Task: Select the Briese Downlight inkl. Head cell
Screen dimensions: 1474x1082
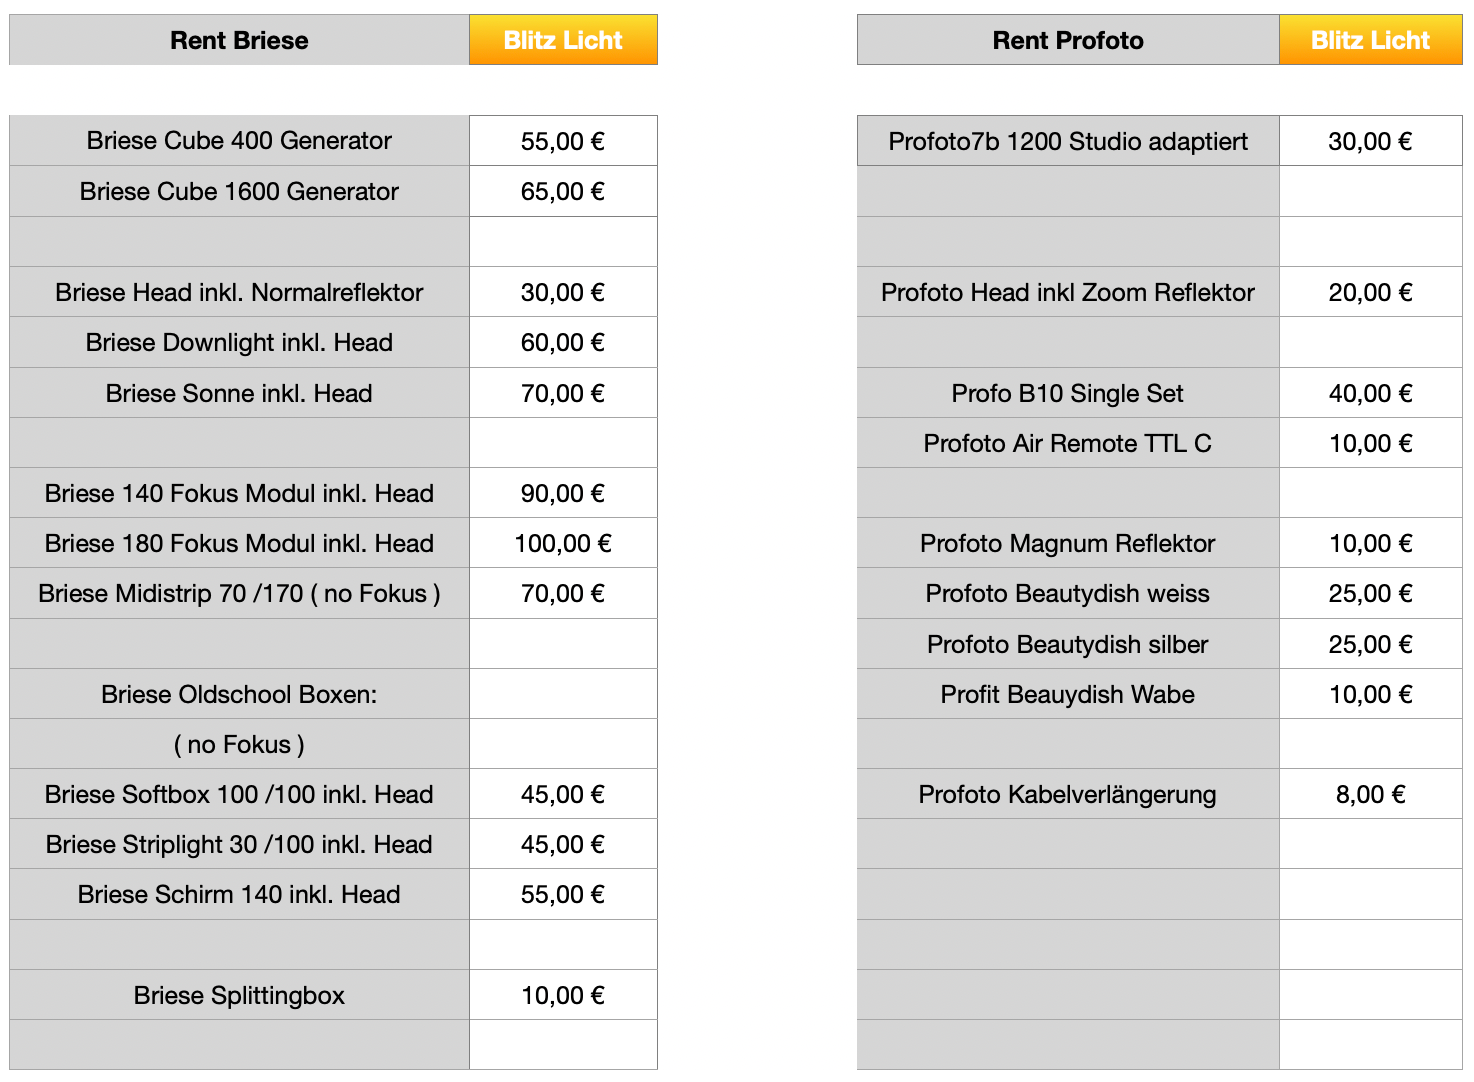Action: (239, 343)
